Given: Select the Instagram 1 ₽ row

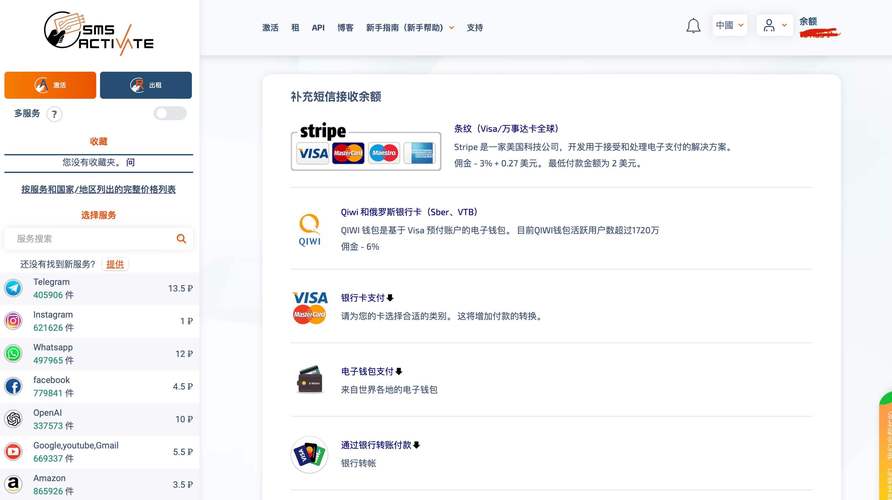Looking at the screenshot, I should [100, 321].
